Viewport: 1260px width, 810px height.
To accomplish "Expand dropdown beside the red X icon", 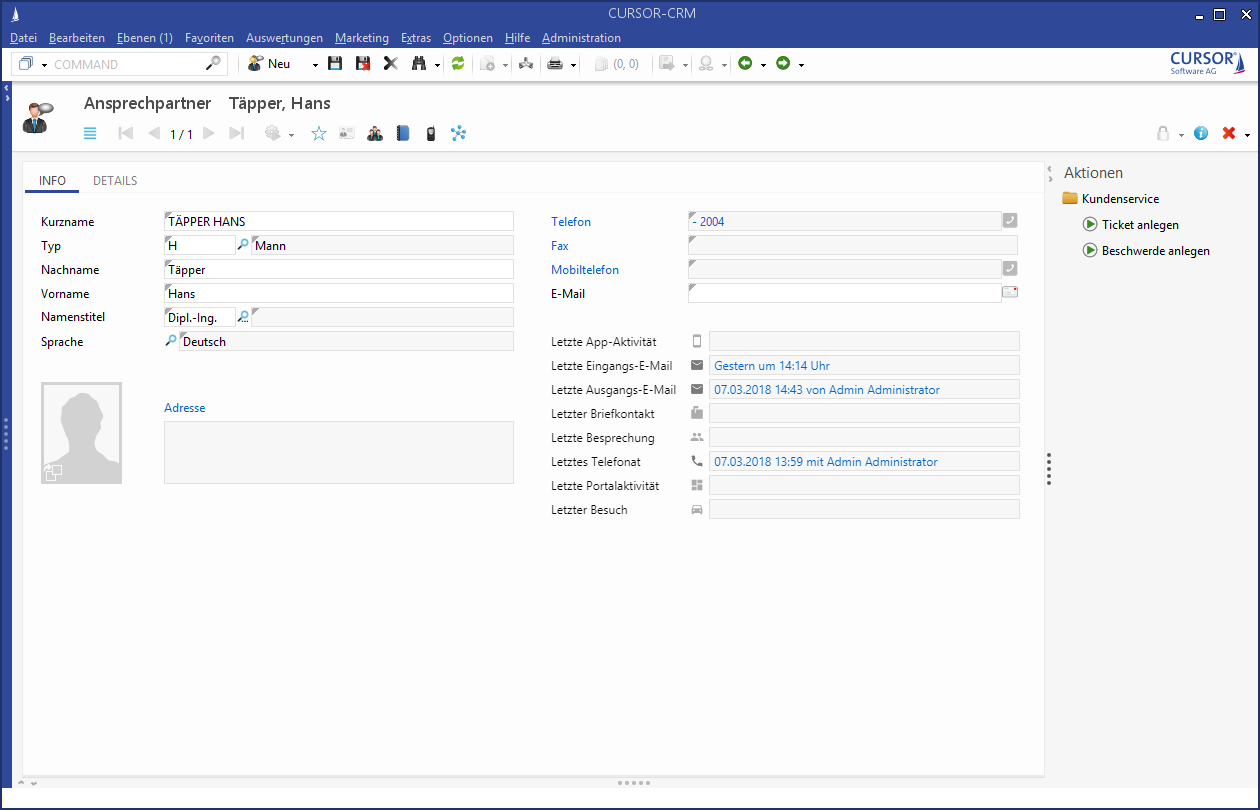I will point(1247,134).
